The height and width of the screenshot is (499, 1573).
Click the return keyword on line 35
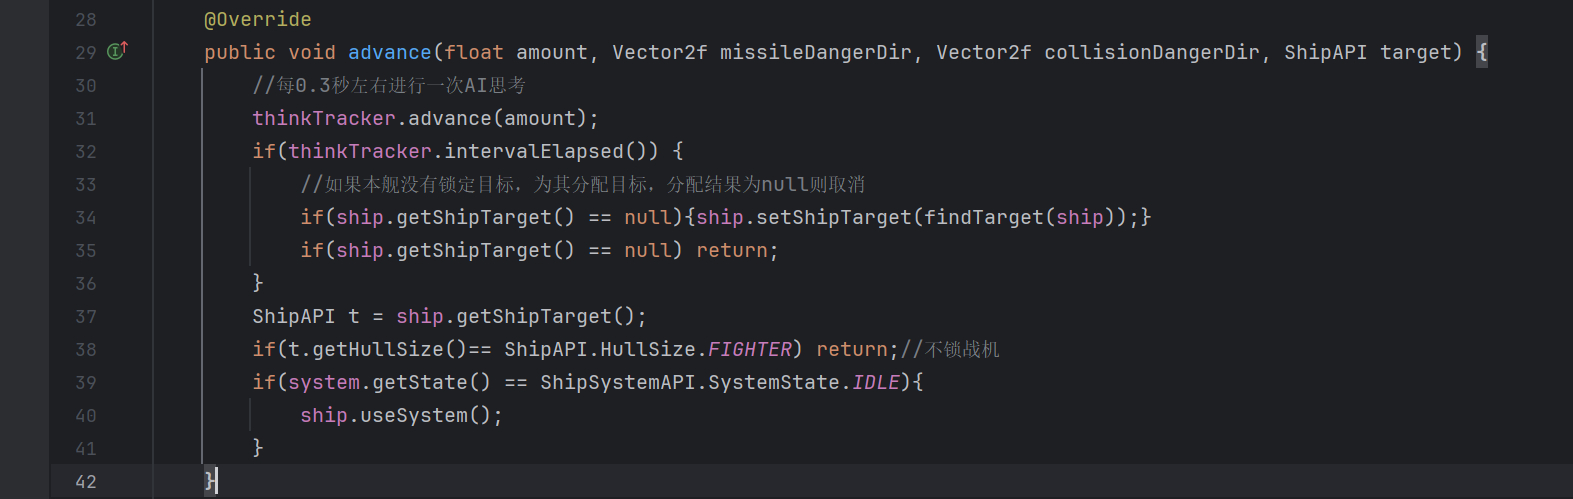(731, 251)
